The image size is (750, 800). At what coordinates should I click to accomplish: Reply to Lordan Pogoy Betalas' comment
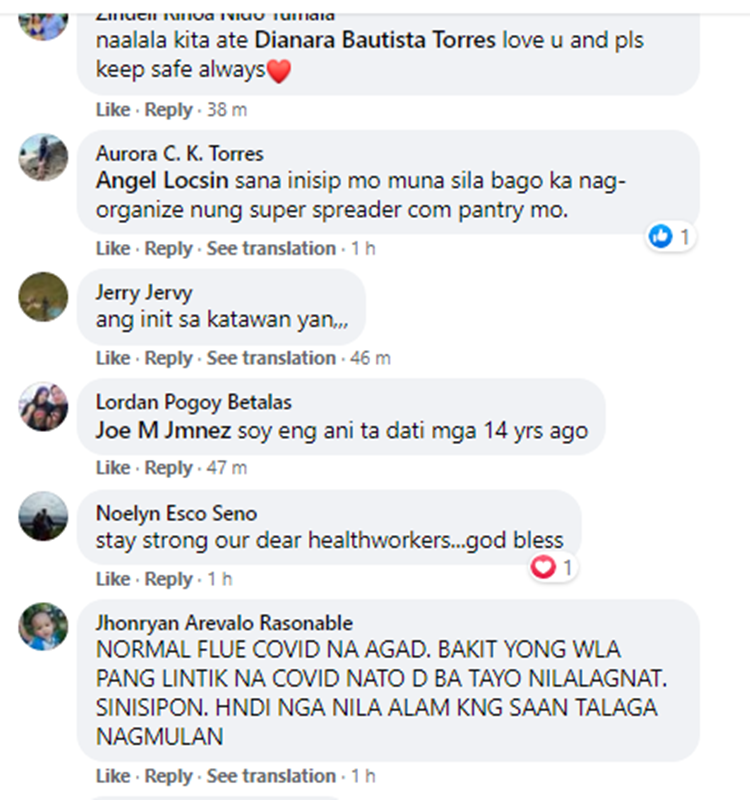pos(168,468)
